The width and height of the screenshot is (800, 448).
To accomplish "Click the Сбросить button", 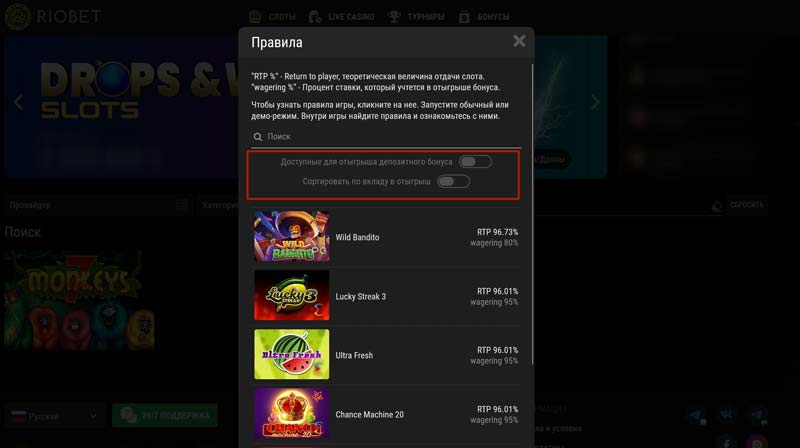I will (747, 205).
